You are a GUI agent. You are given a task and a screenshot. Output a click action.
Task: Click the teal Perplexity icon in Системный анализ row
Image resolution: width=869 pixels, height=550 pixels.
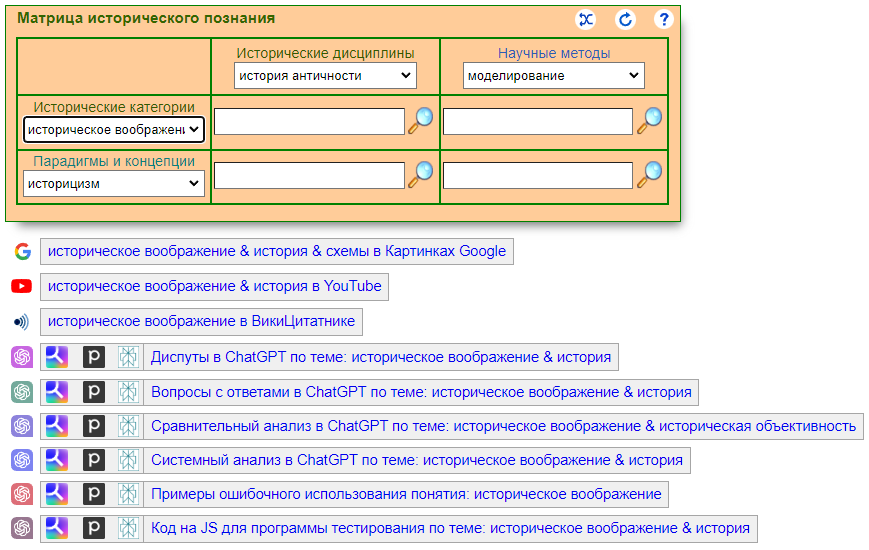coord(128,460)
